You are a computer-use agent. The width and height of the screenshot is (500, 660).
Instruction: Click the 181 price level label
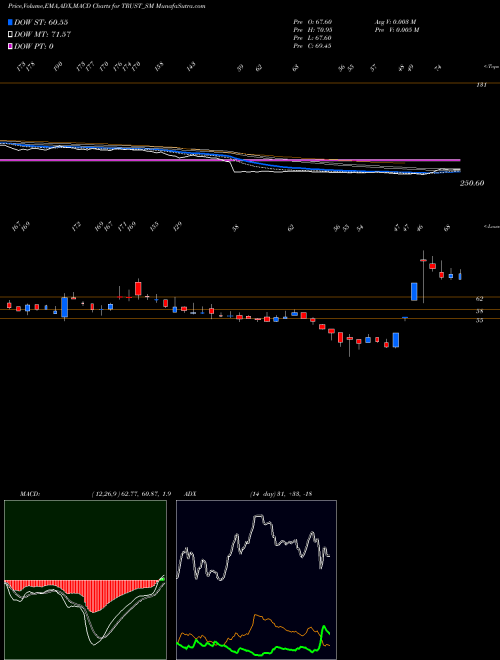click(x=481, y=85)
